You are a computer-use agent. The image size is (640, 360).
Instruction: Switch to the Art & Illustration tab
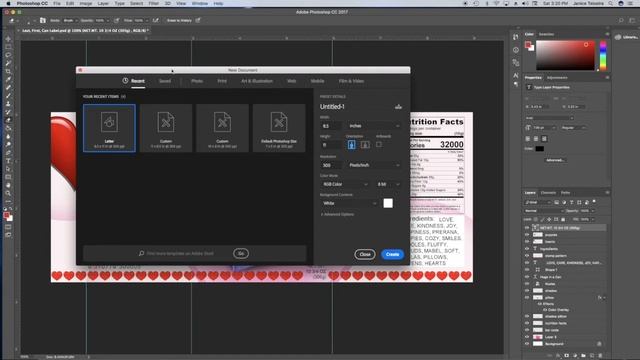click(x=257, y=81)
